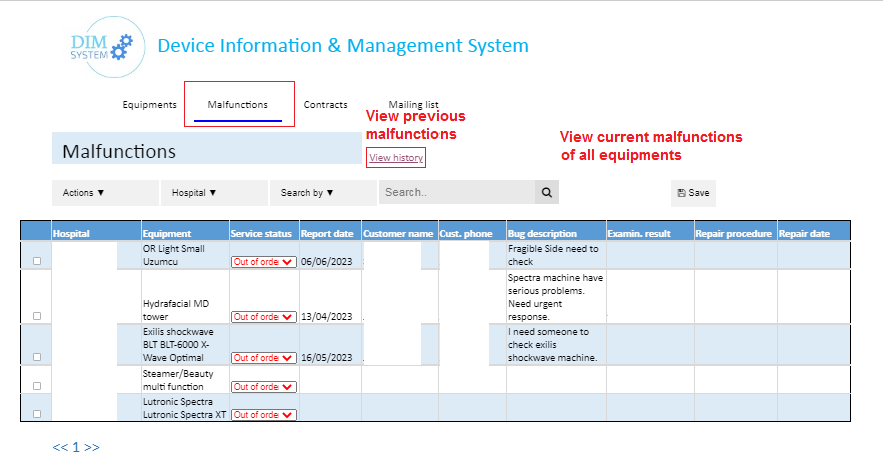Click the Save button with floppy icon
Image resolution: width=883 pixels, height=465 pixels.
693,193
